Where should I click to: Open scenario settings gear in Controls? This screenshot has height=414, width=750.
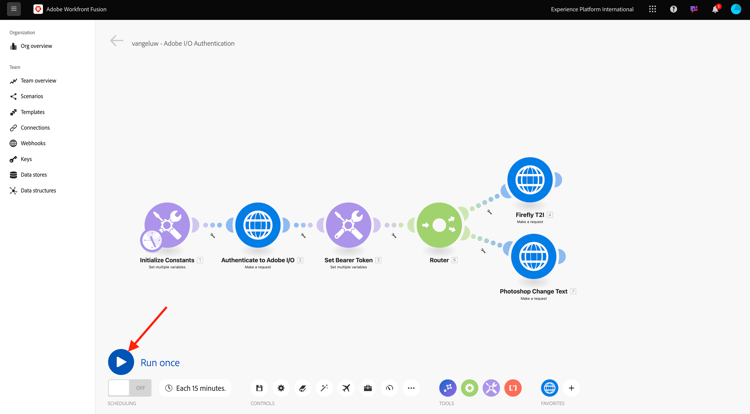[x=281, y=388]
